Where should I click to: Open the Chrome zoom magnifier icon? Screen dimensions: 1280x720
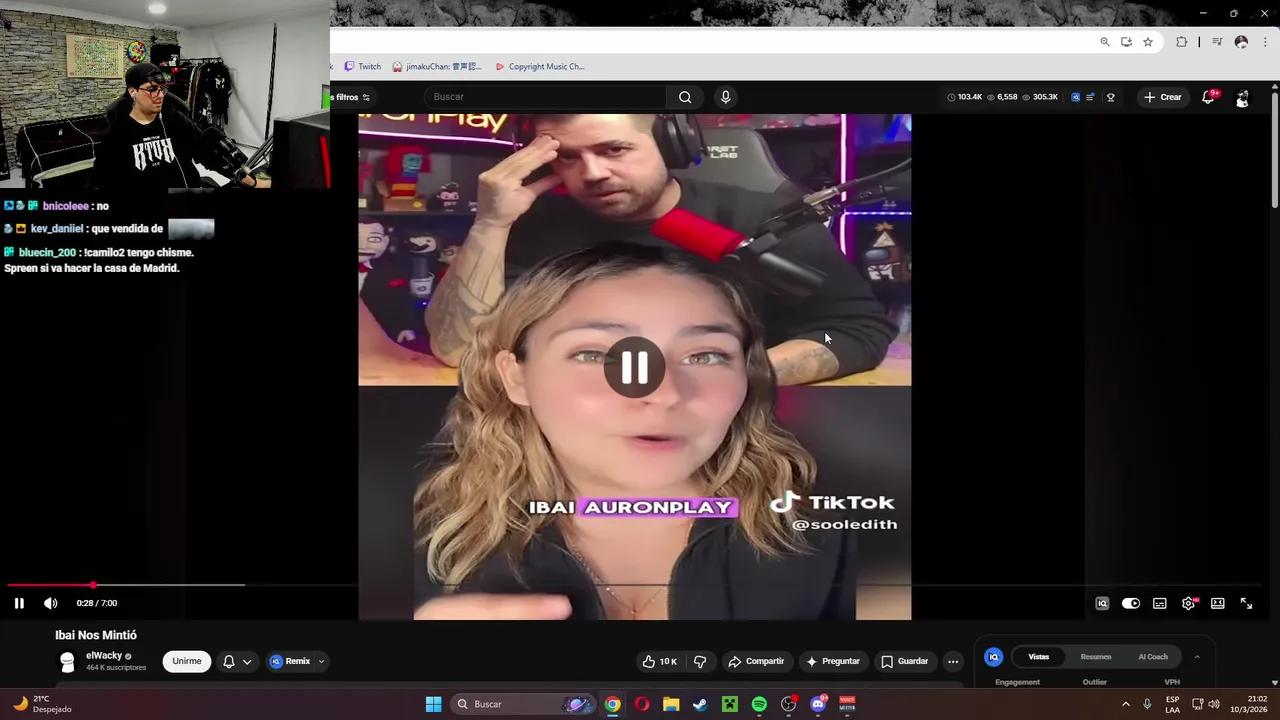(x=1105, y=42)
